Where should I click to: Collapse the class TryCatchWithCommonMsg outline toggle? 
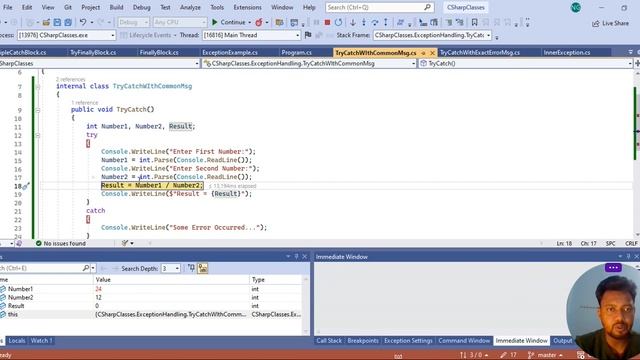tap(38, 87)
